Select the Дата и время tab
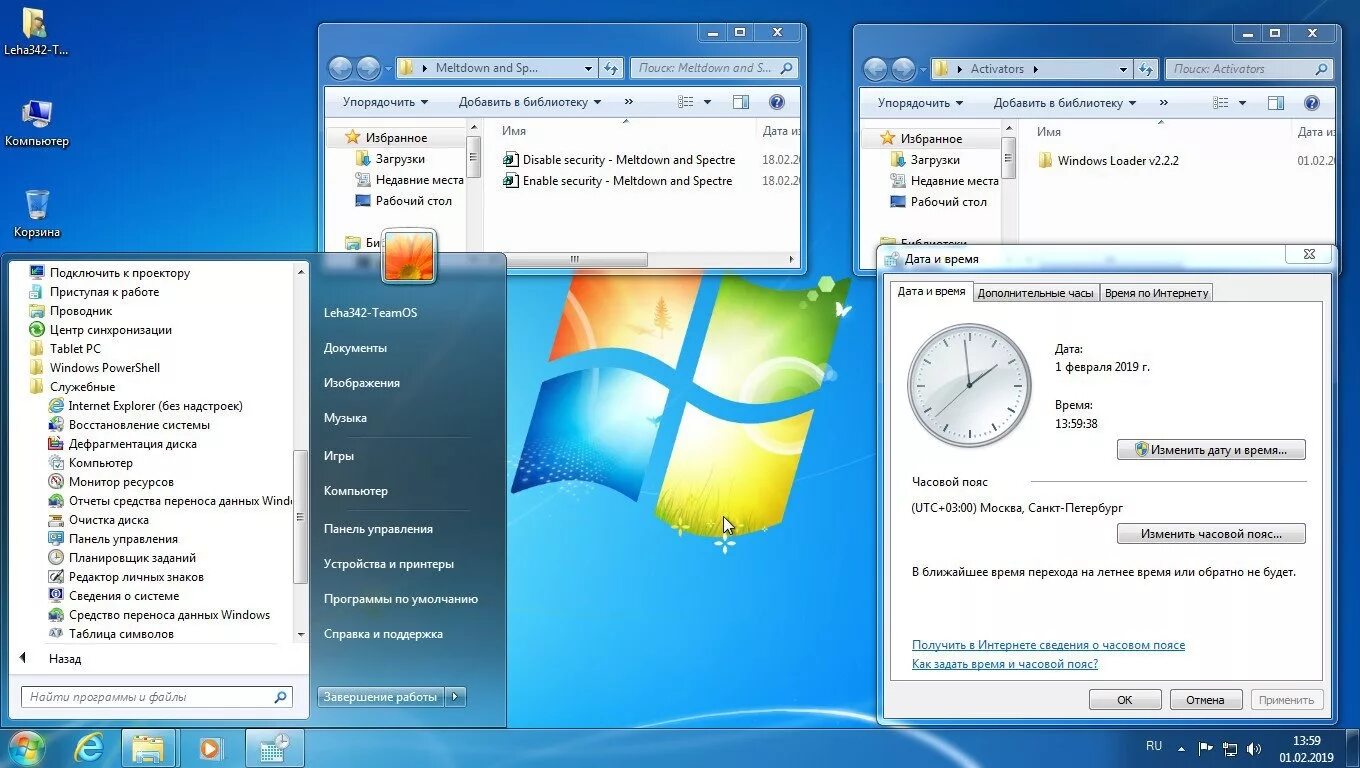 click(931, 291)
